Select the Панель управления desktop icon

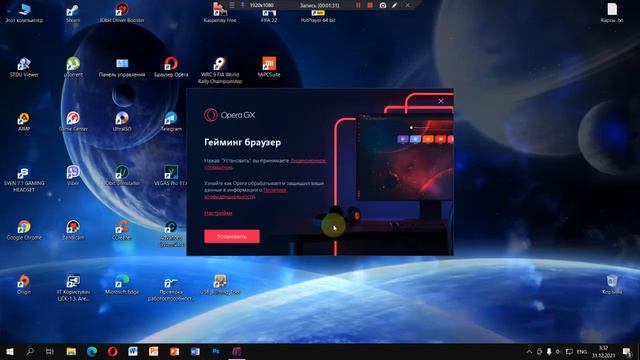tap(122, 67)
